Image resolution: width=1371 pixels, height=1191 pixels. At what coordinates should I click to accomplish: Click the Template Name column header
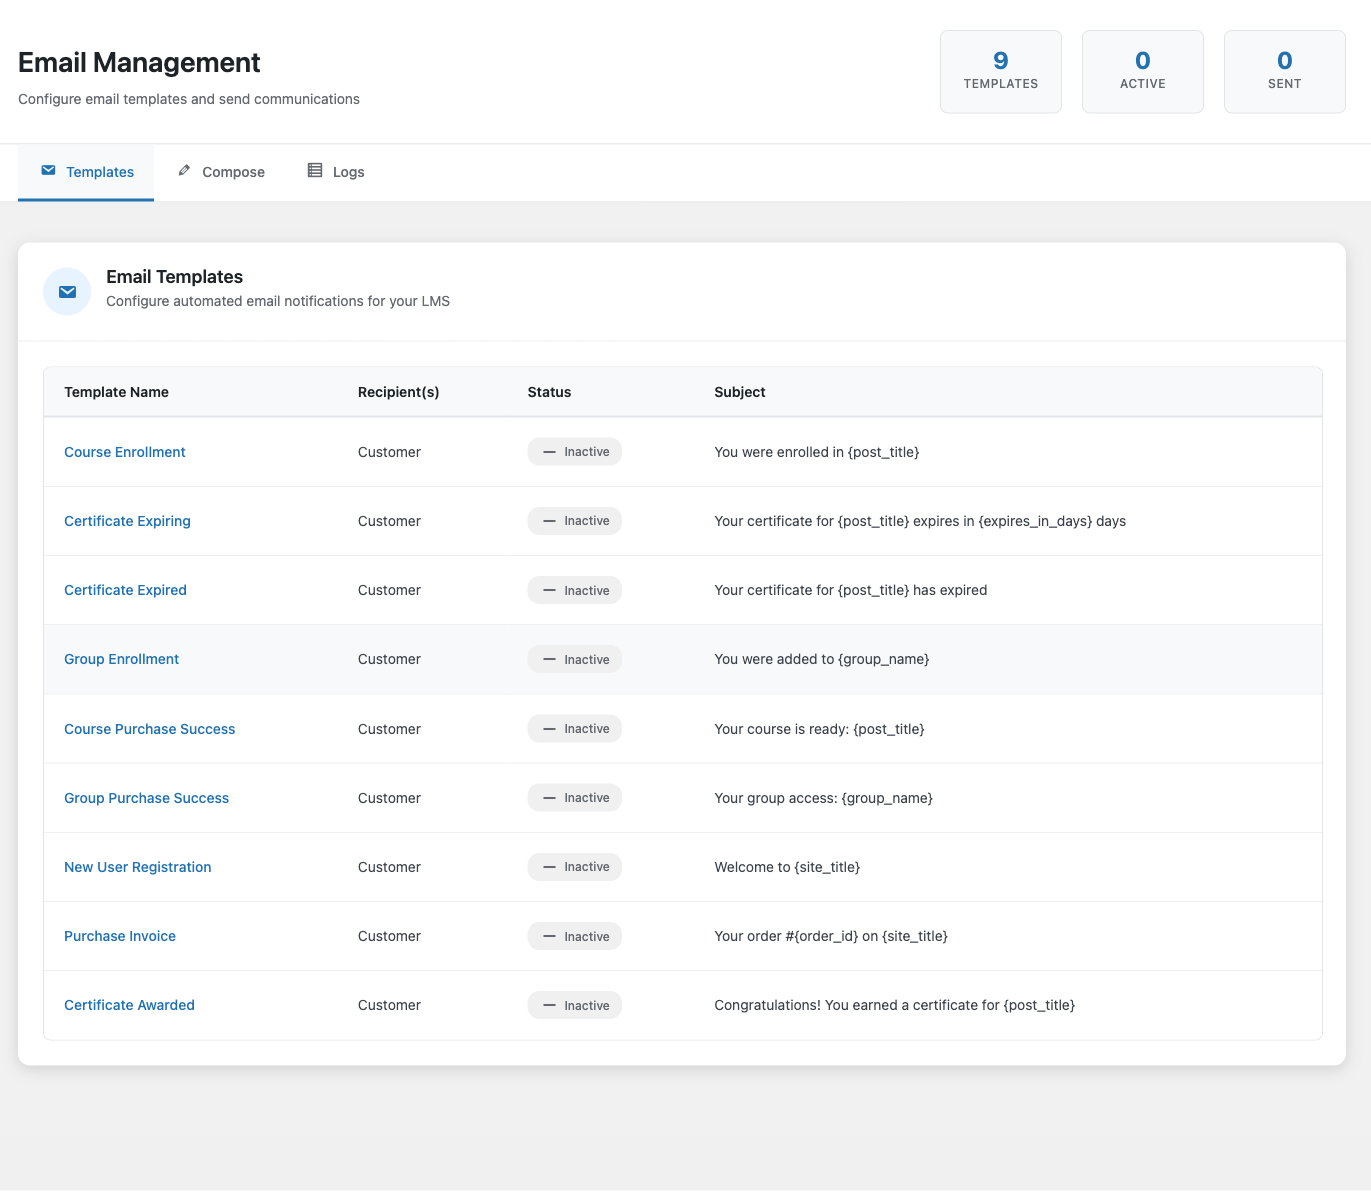pyautogui.click(x=116, y=391)
